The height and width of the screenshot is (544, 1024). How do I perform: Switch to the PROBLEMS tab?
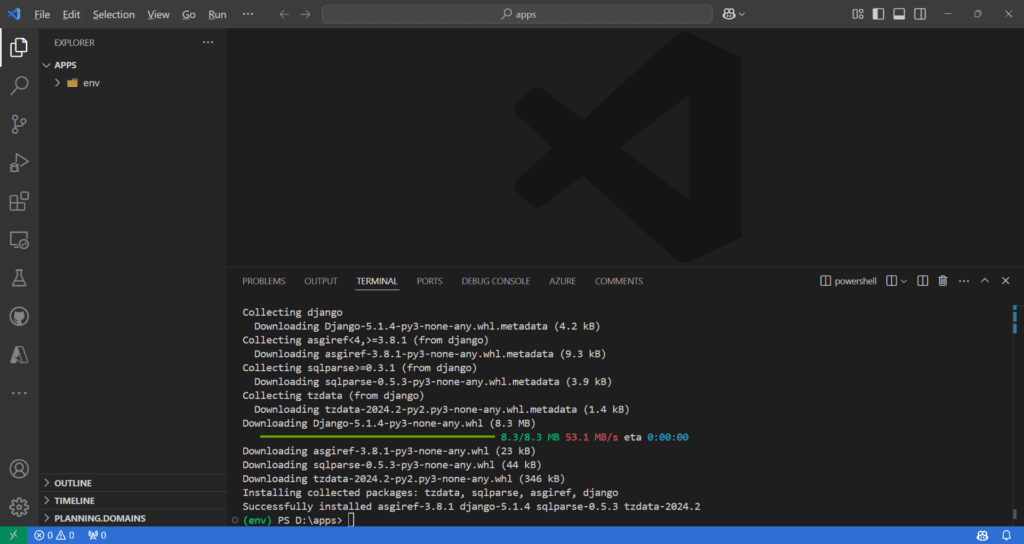pos(264,281)
